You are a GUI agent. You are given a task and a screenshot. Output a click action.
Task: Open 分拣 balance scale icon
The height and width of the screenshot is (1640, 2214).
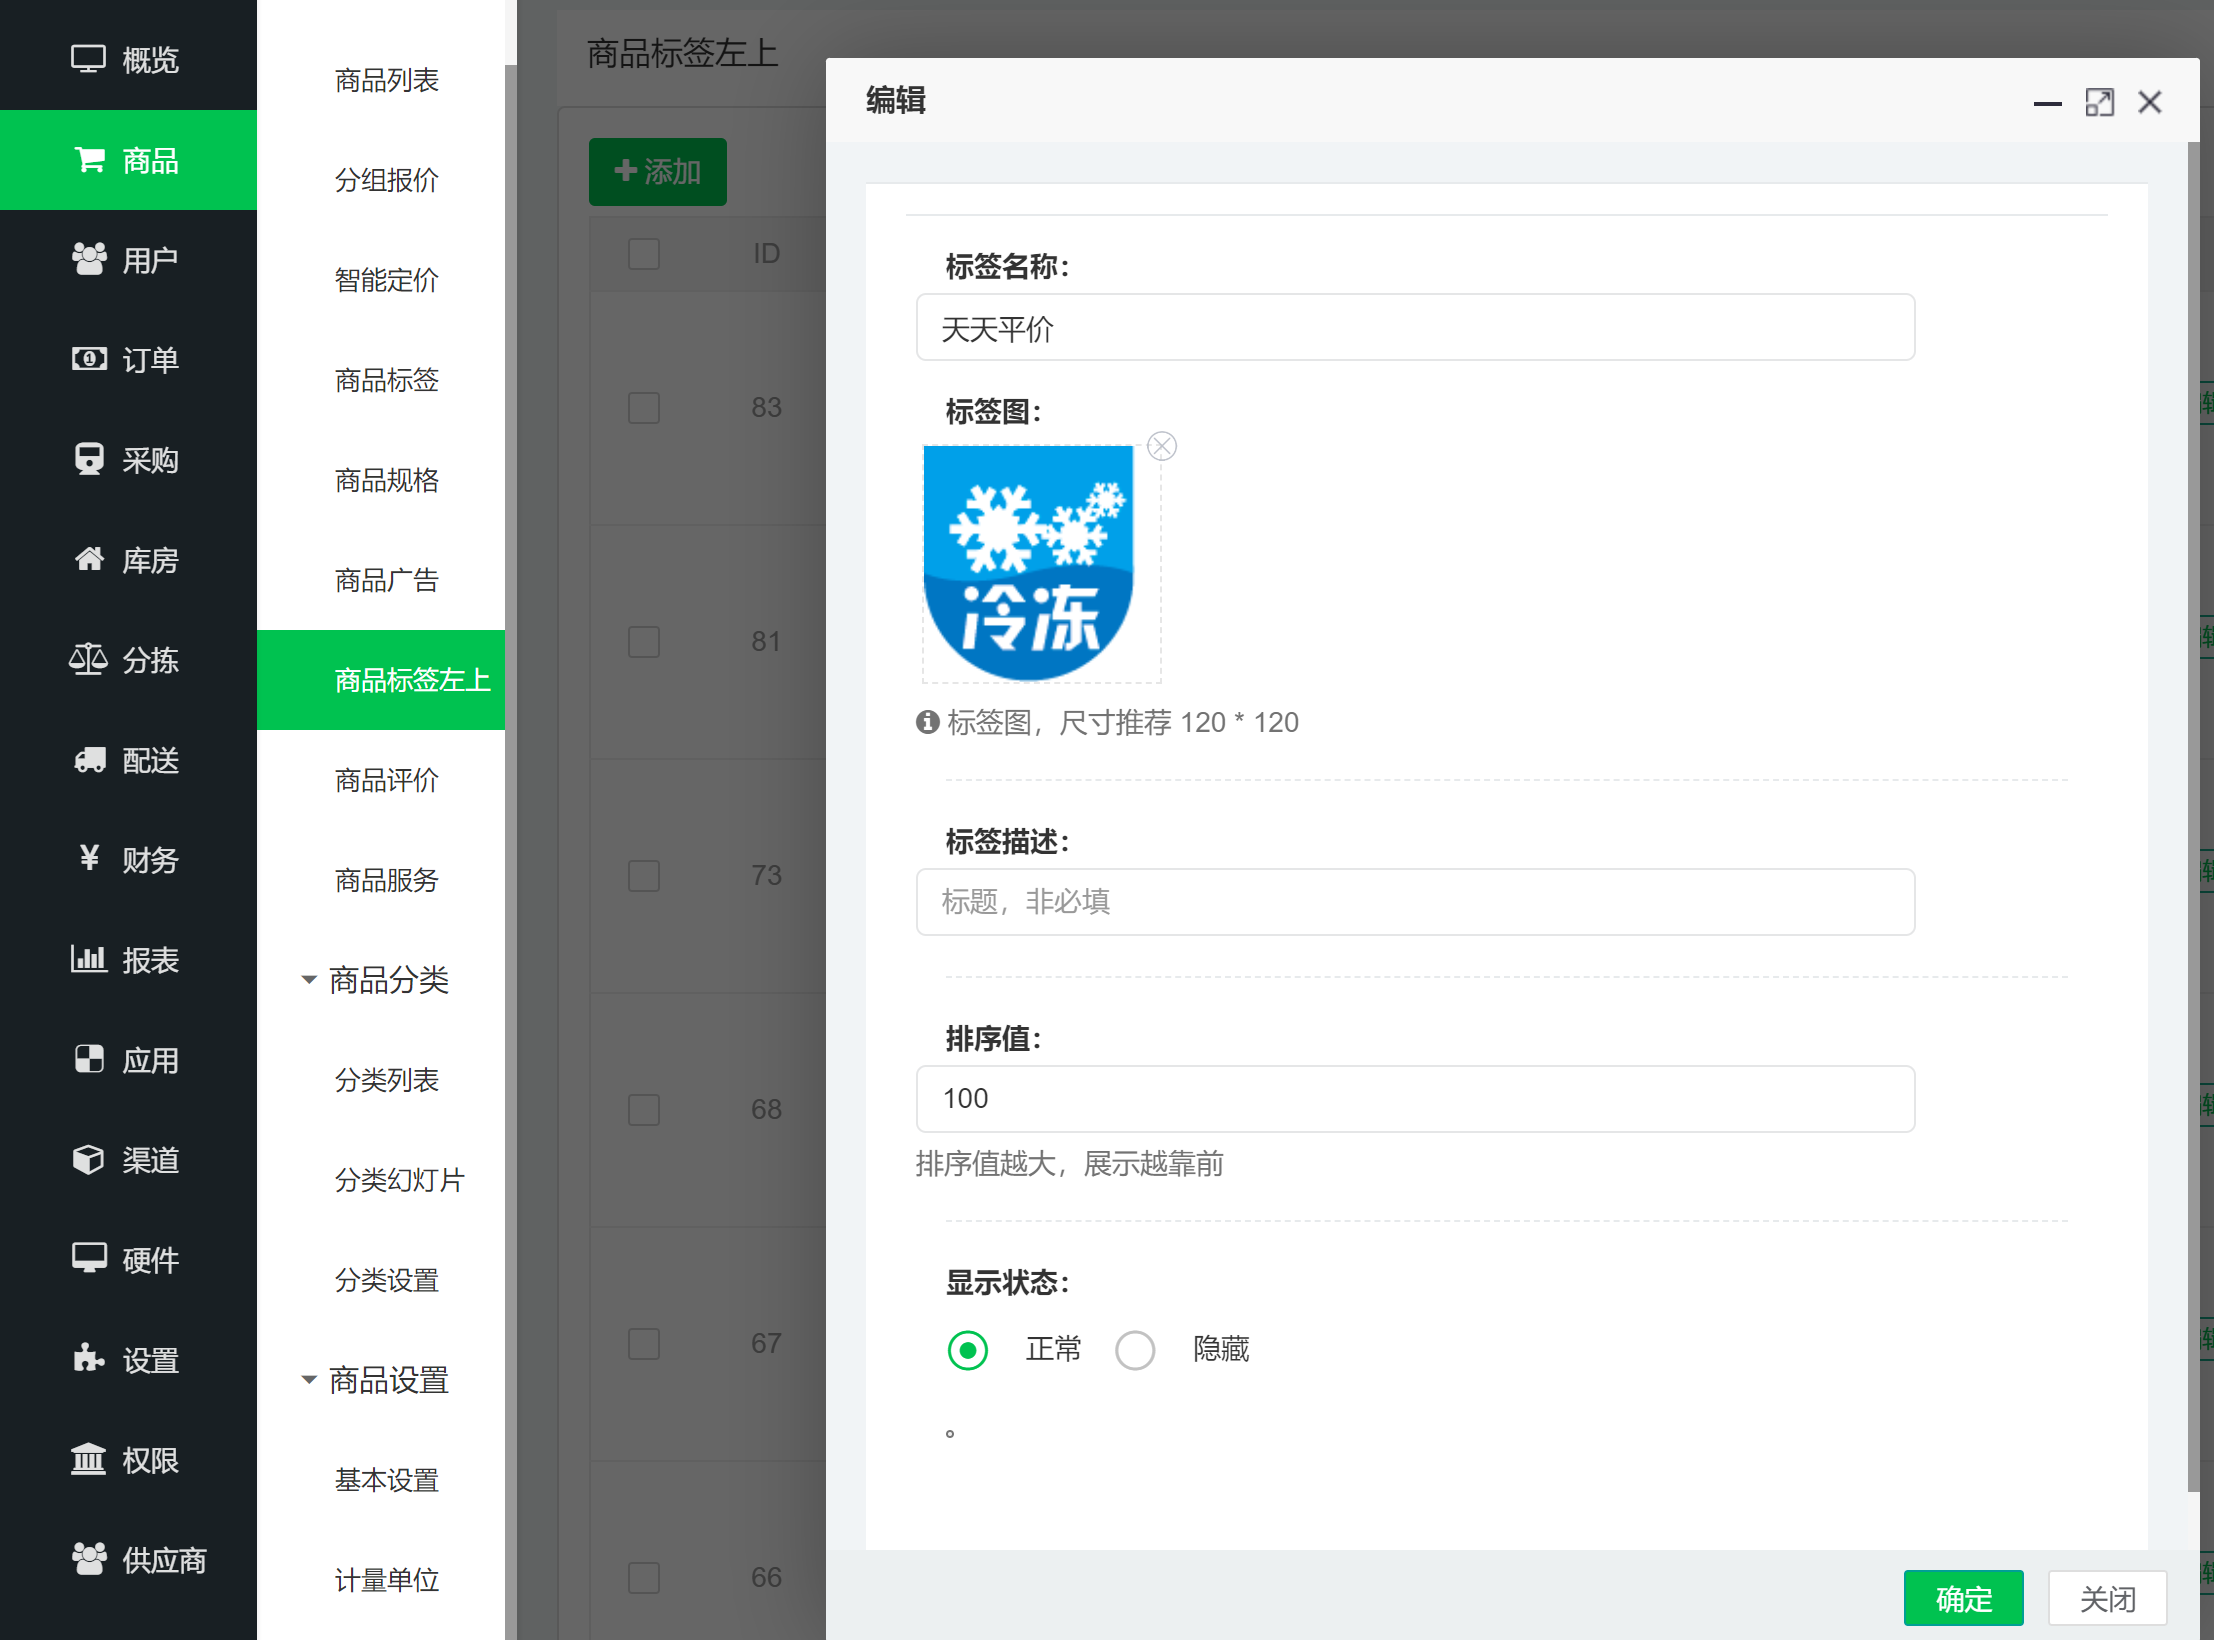tap(89, 659)
